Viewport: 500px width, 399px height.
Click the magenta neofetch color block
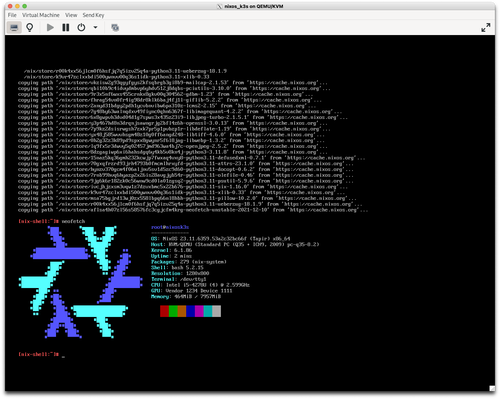coord(199,311)
